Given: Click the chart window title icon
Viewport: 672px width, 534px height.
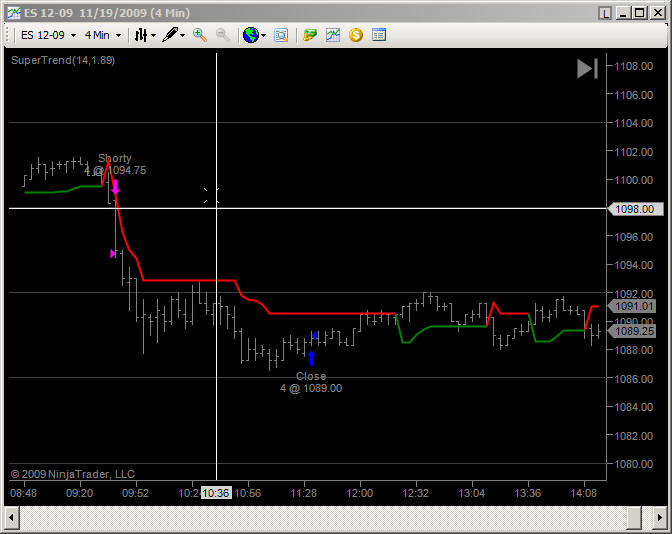Looking at the screenshot, I should 14,13.
